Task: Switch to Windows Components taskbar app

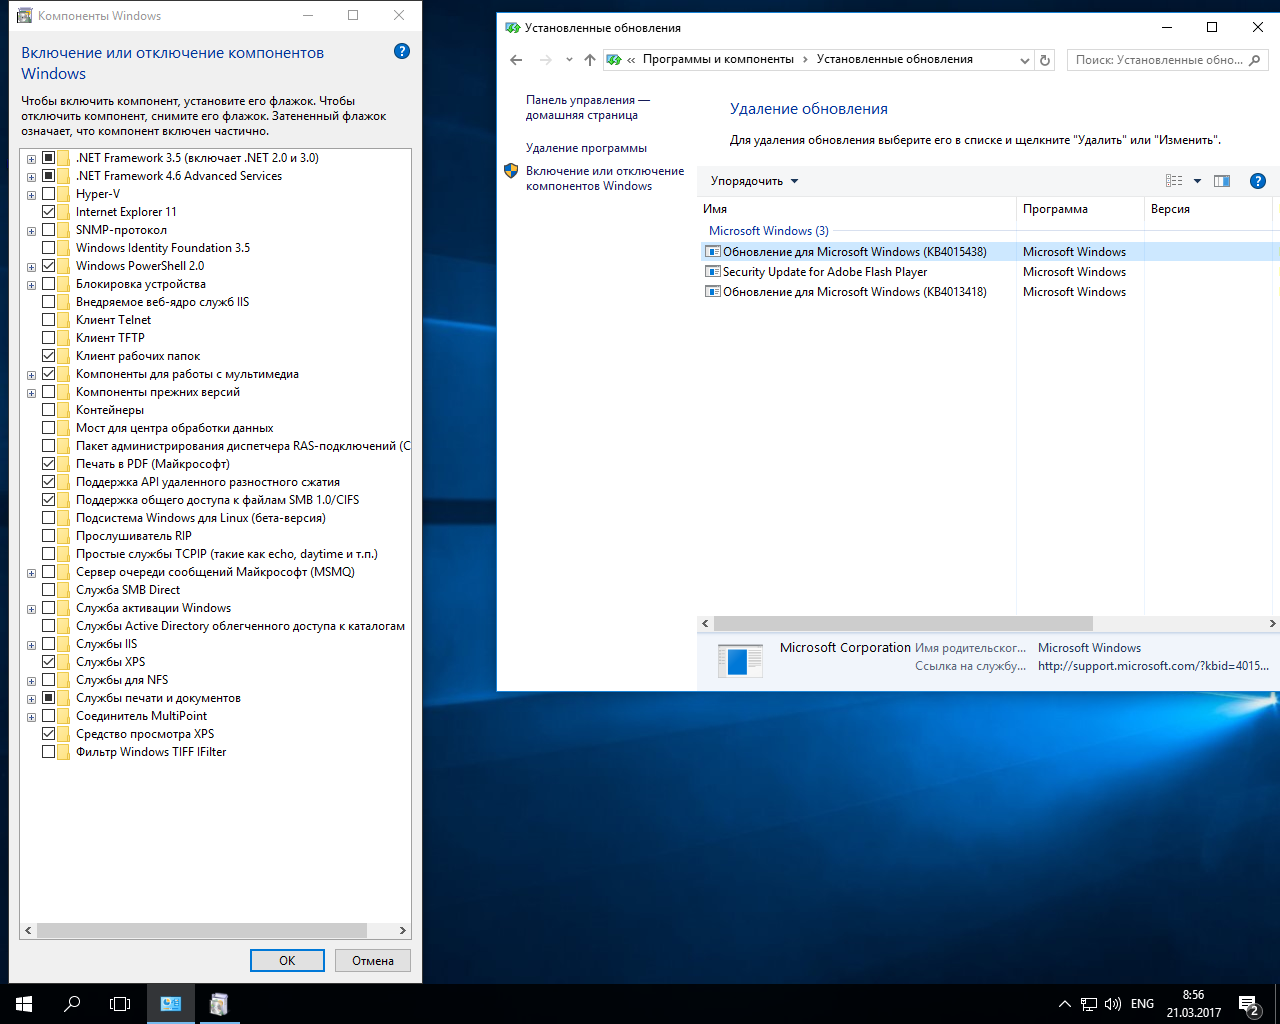Action: coord(219,1004)
